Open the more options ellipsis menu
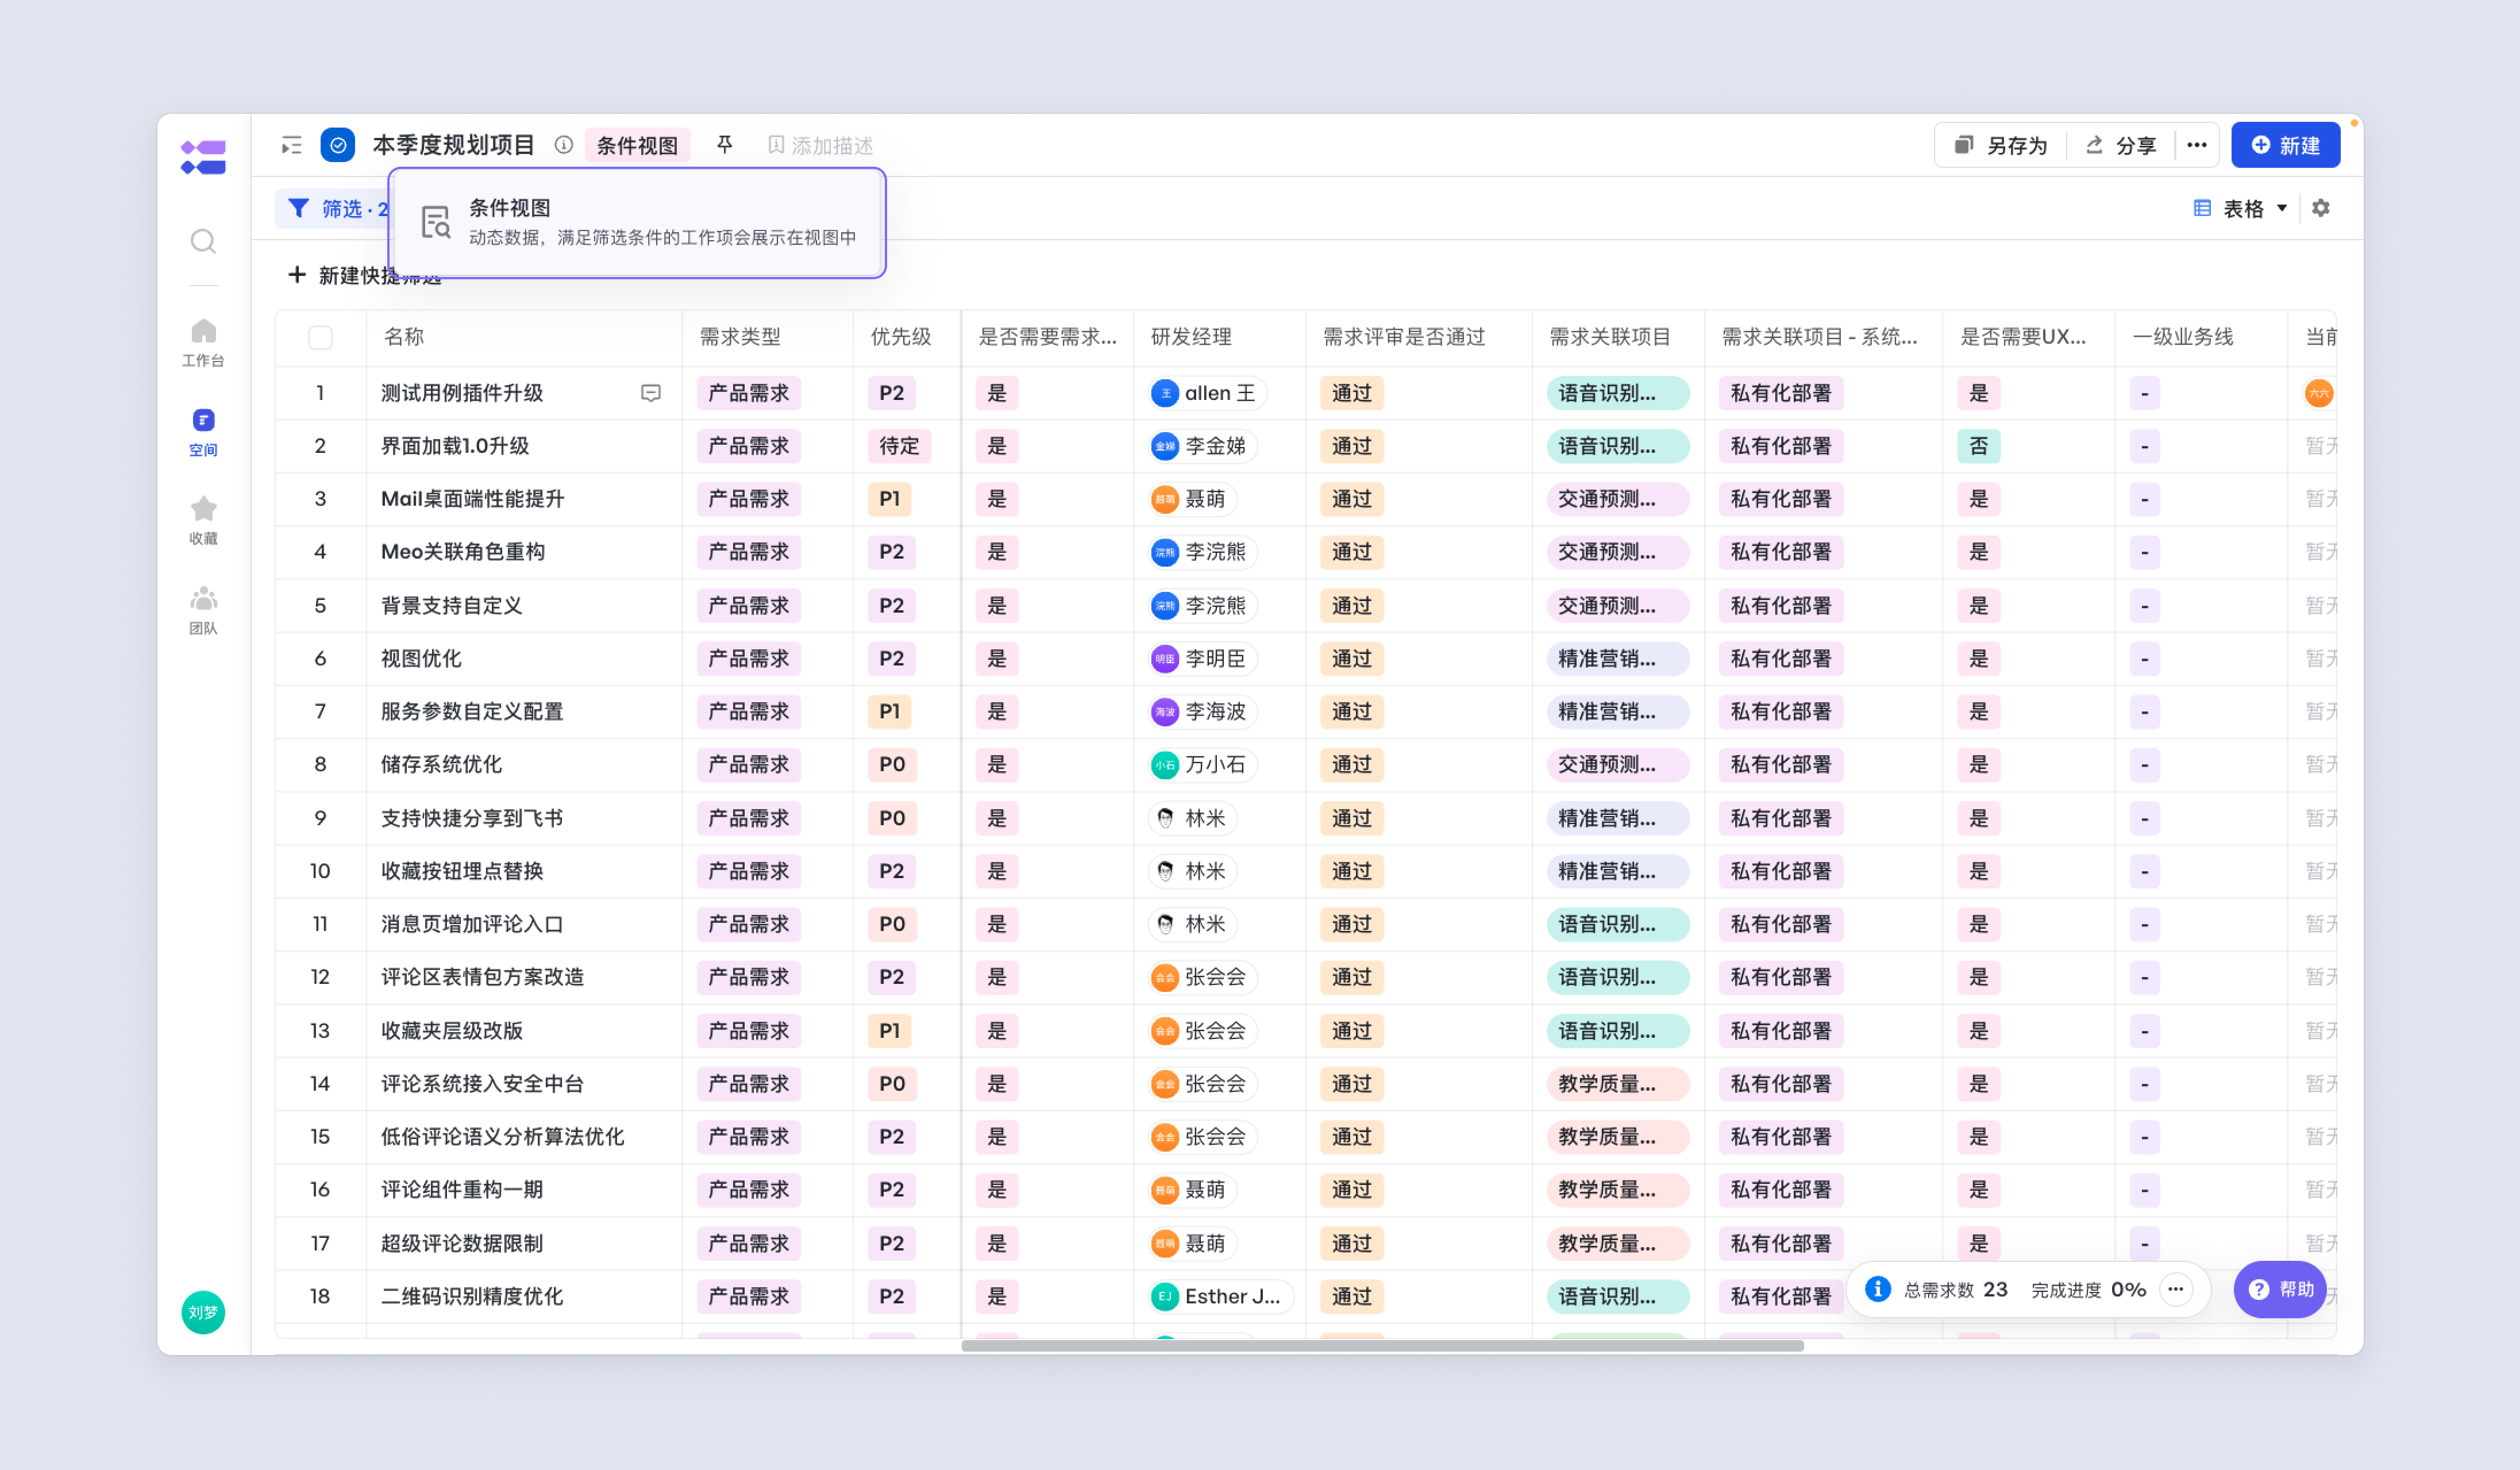 pyautogui.click(x=2196, y=145)
